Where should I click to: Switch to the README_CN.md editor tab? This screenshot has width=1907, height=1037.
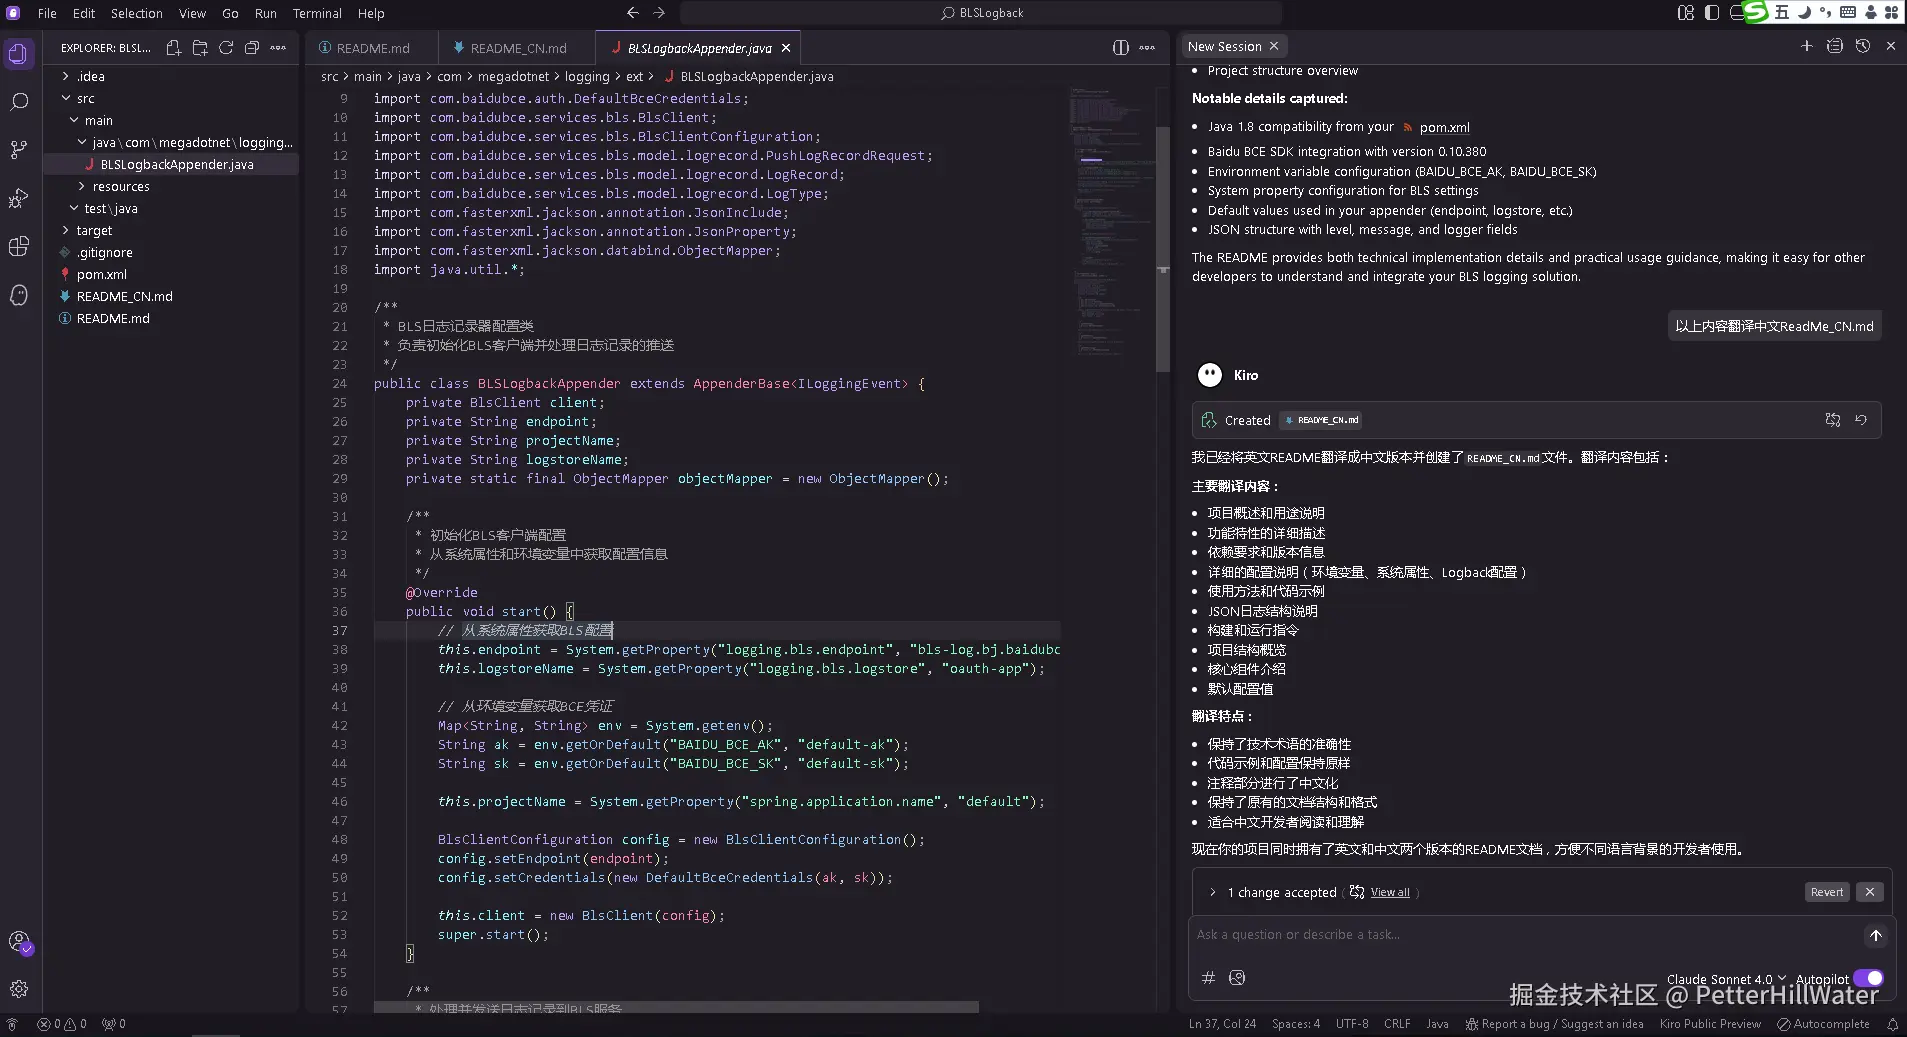517,48
